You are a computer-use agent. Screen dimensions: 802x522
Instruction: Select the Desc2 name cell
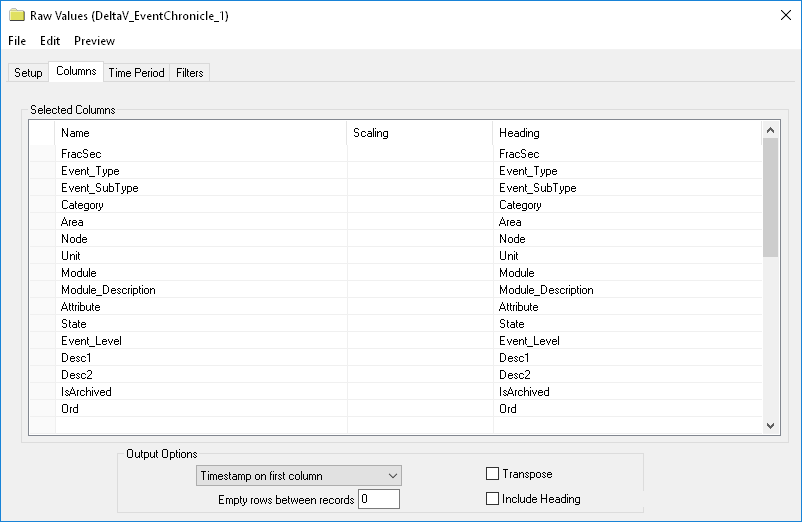pos(200,375)
